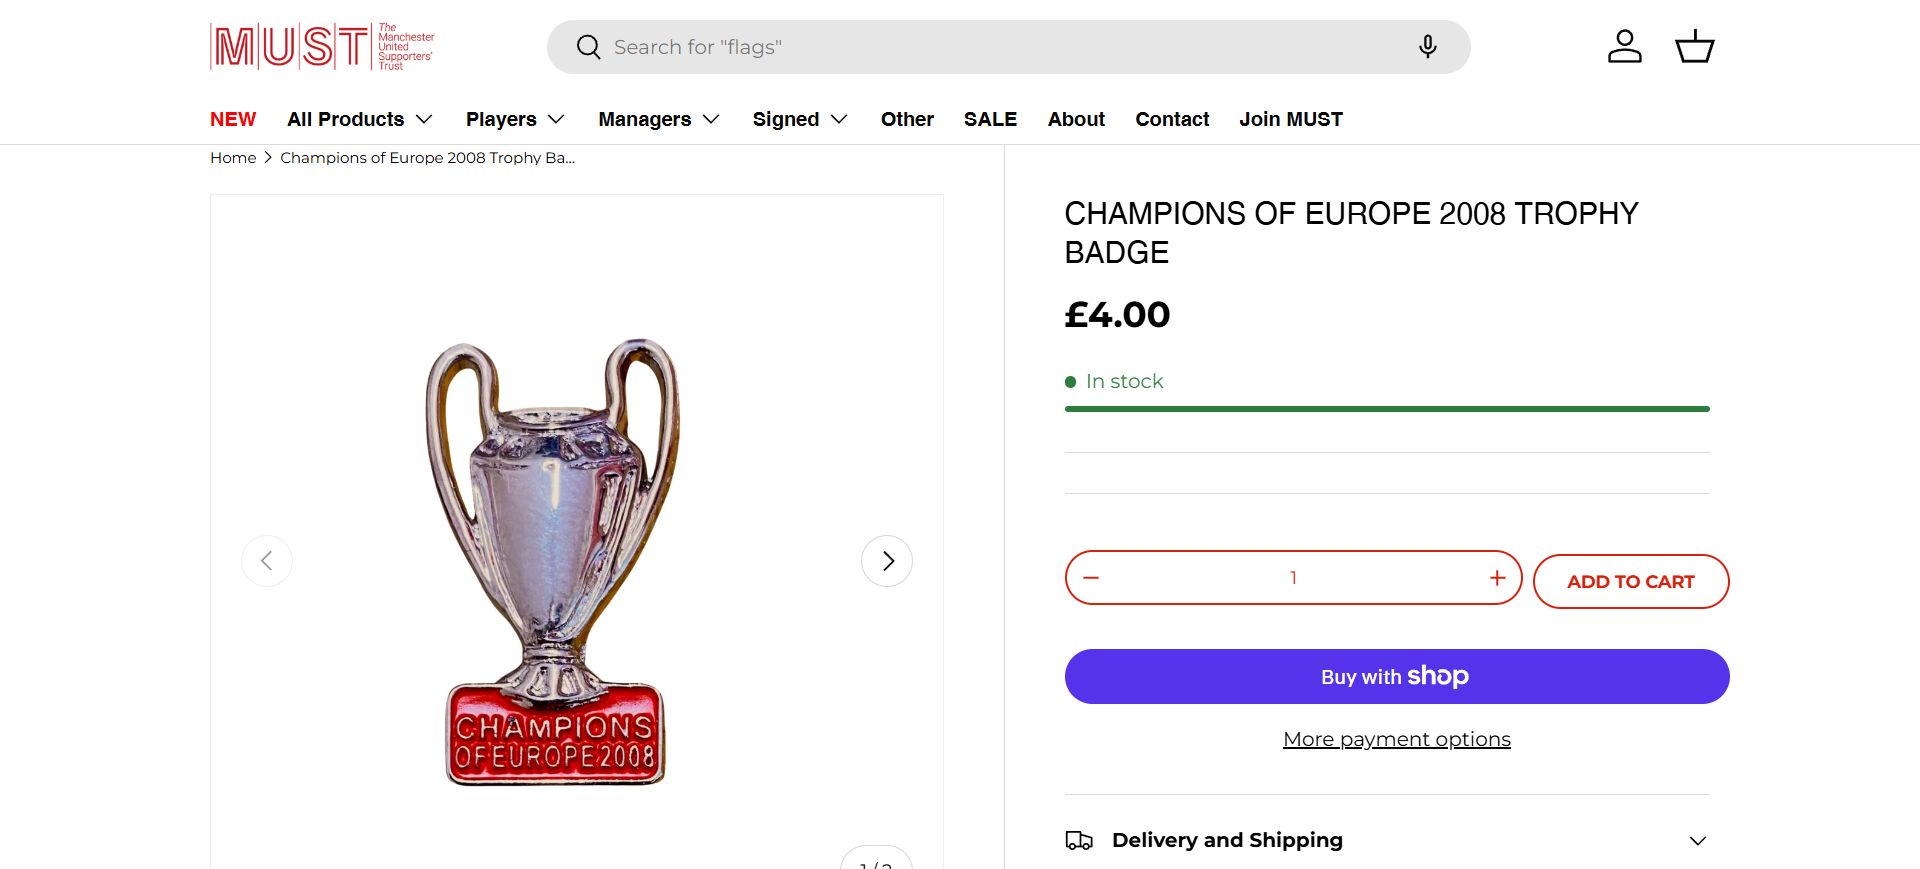The height and width of the screenshot is (869, 1920).
Task: Show next product image arrow
Action: [x=887, y=561]
